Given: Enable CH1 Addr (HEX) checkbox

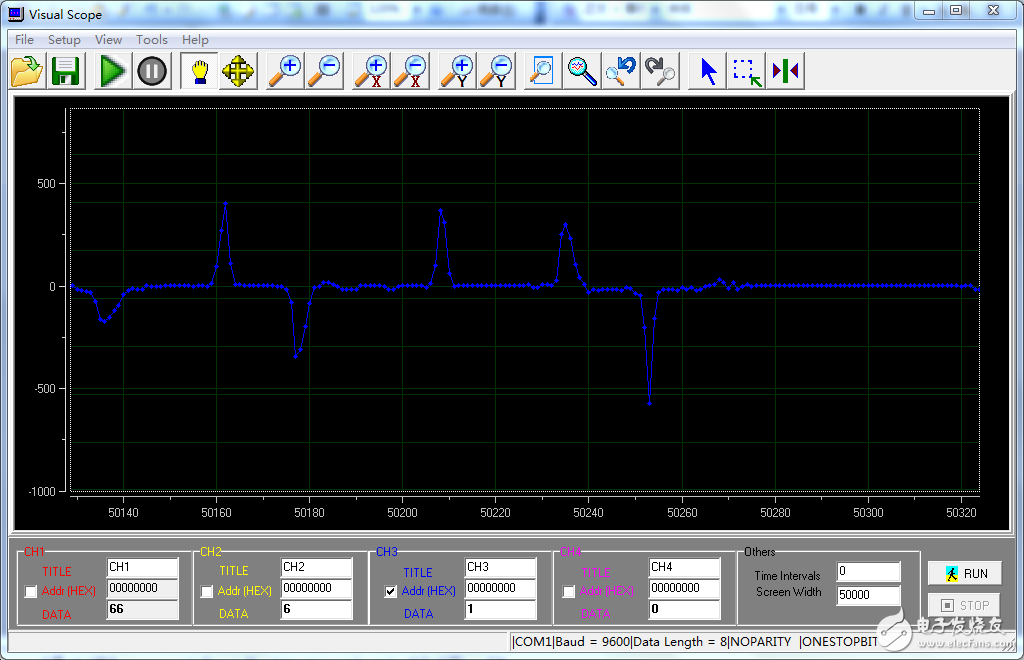Looking at the screenshot, I should (31, 592).
